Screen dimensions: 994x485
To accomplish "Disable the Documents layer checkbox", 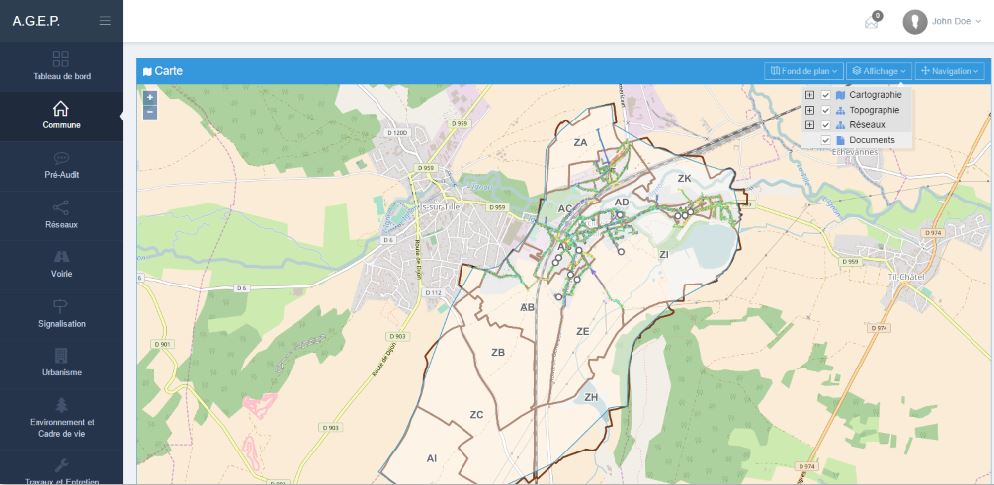I will [825, 140].
